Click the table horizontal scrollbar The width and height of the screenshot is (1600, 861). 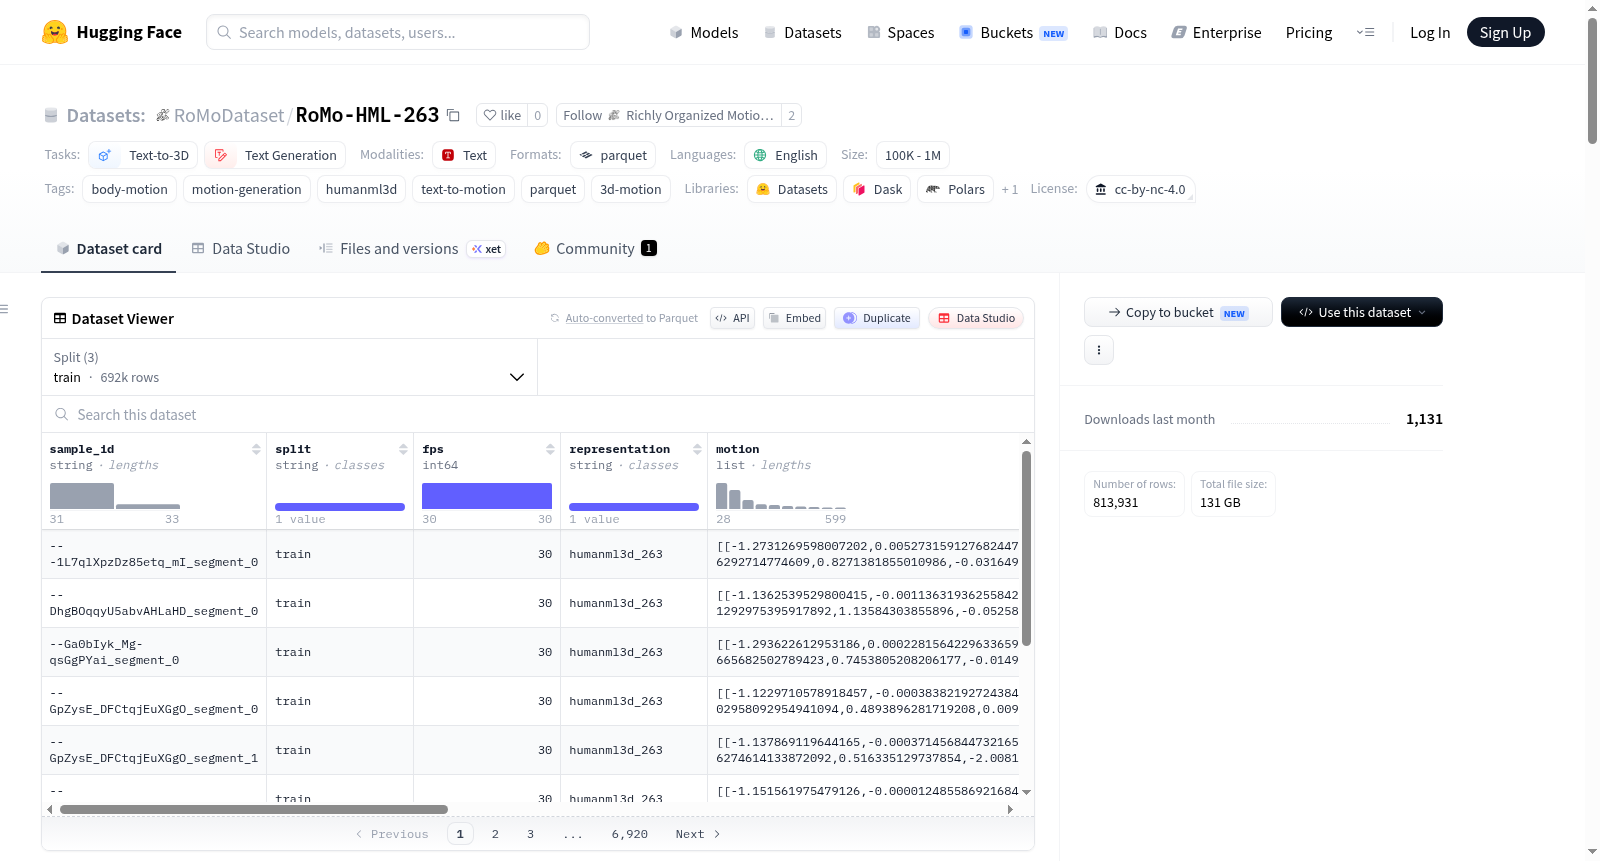pyautogui.click(x=254, y=809)
